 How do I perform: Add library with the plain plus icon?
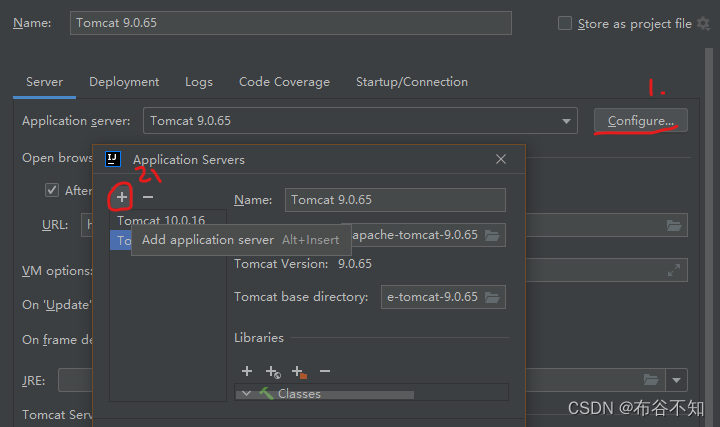point(247,371)
